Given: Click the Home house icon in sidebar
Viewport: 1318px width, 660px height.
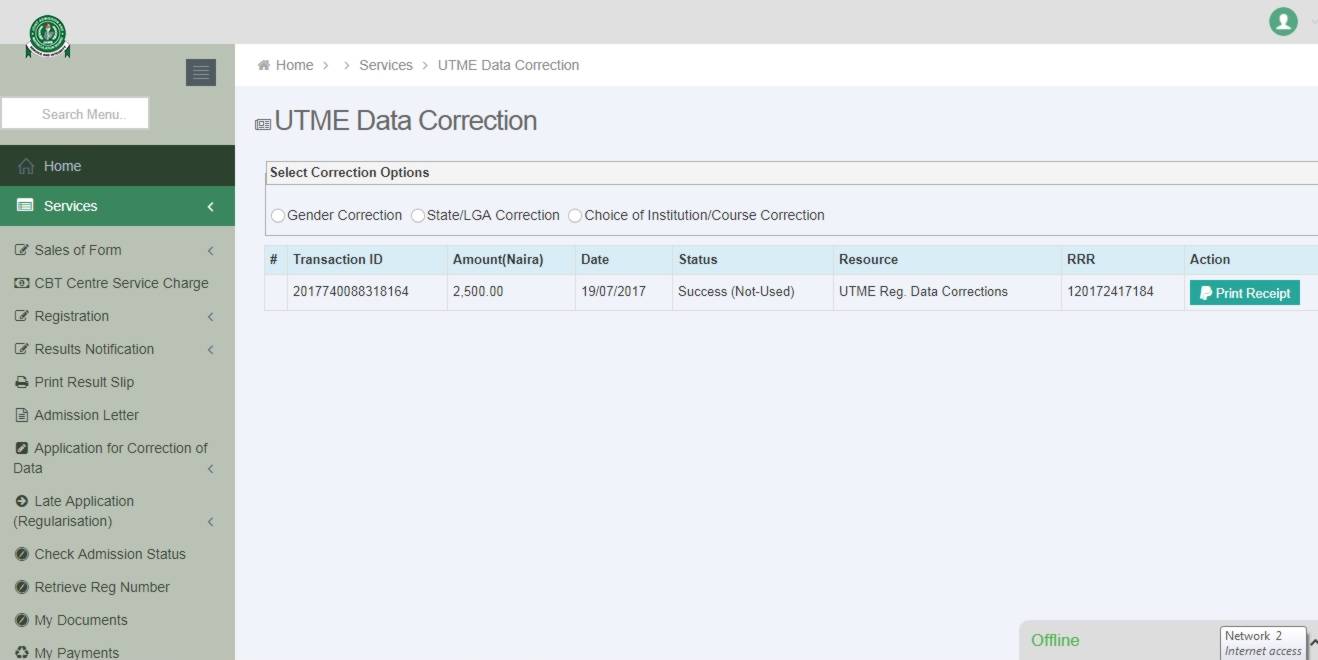Looking at the screenshot, I should (x=27, y=166).
